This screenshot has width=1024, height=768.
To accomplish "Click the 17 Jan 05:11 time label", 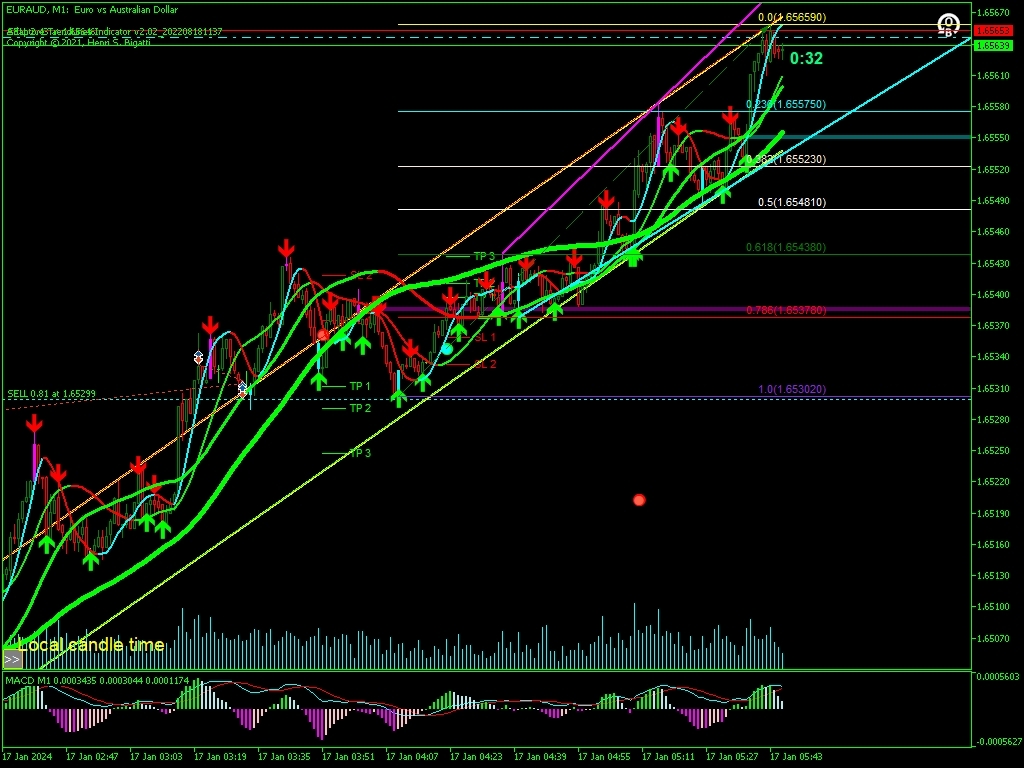I will tap(668, 757).
